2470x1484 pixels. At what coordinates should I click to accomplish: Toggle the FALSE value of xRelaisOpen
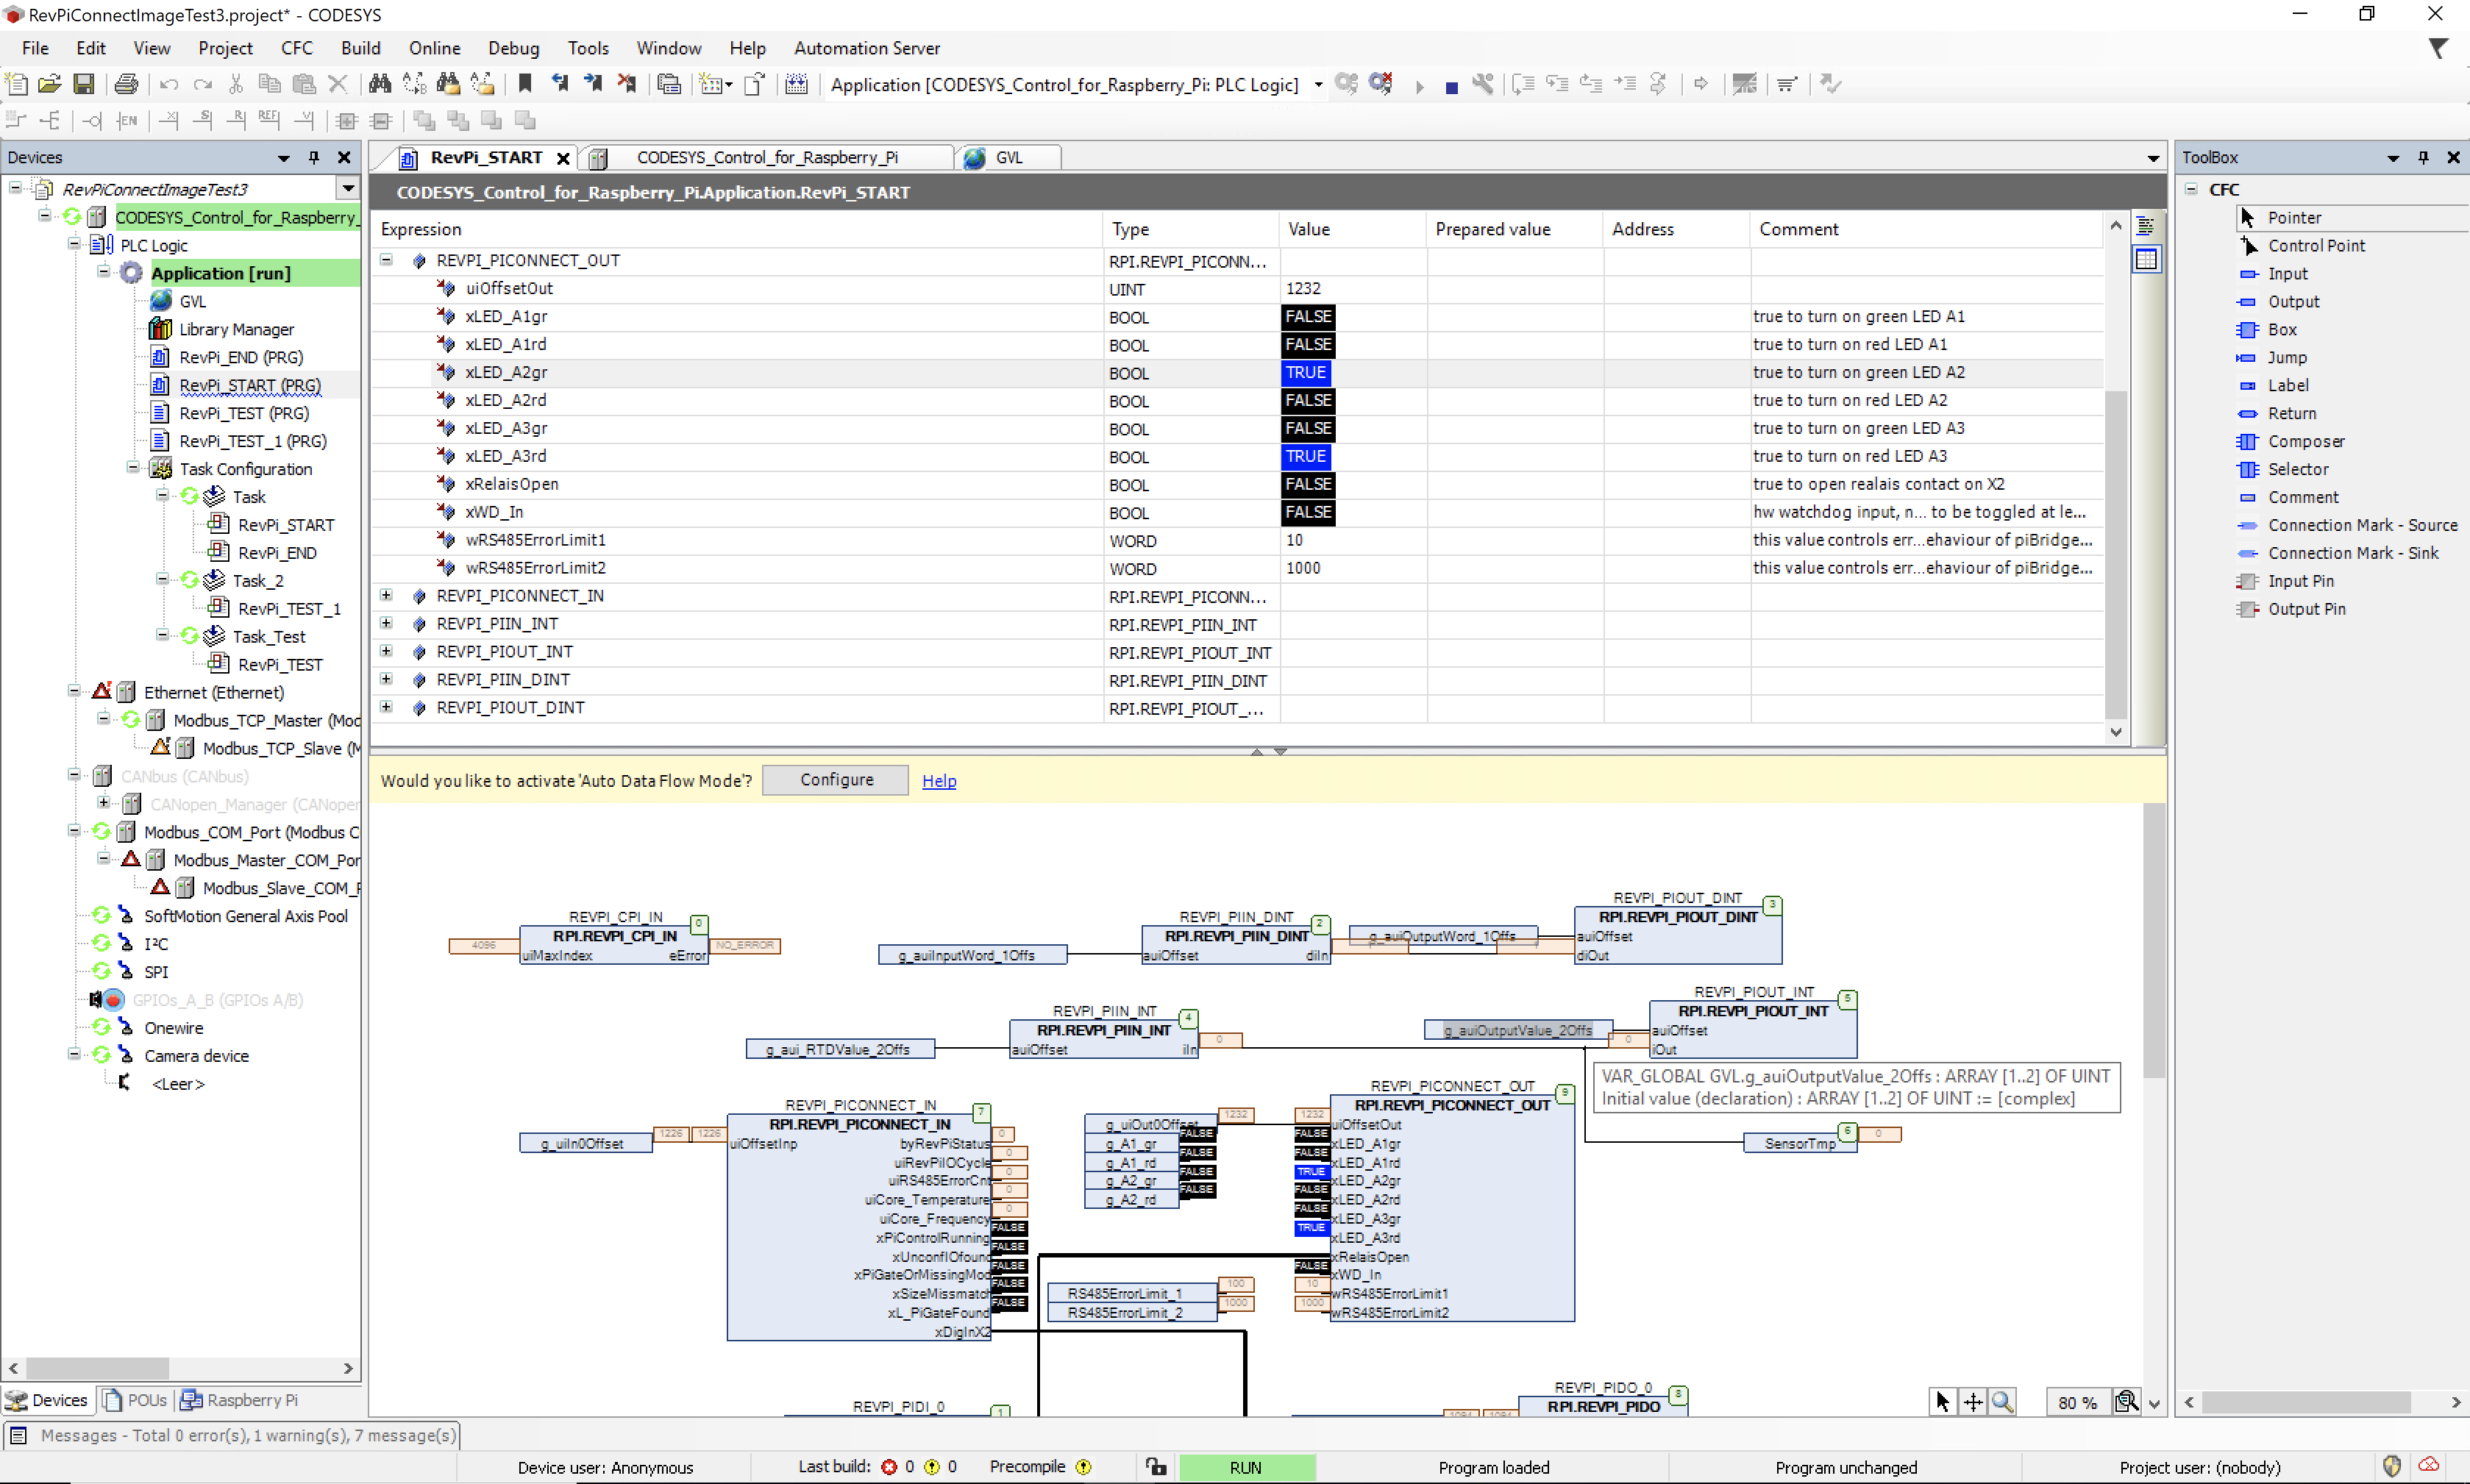coord(1308,484)
